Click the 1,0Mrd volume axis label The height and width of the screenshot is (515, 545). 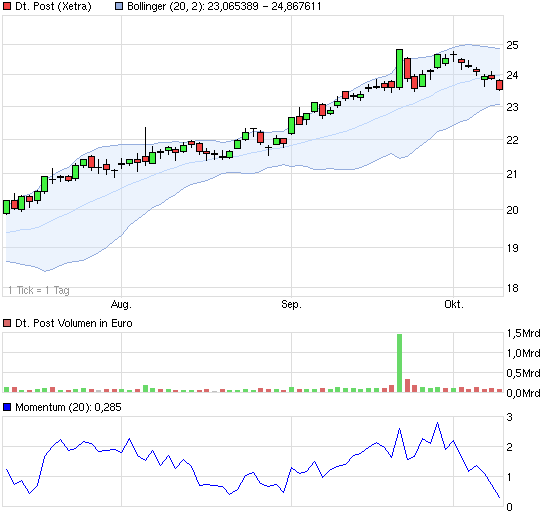[x=523, y=353]
